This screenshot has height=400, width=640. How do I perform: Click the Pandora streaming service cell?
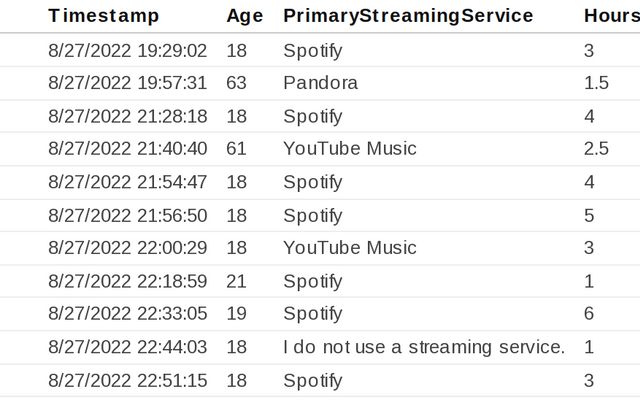click(320, 83)
